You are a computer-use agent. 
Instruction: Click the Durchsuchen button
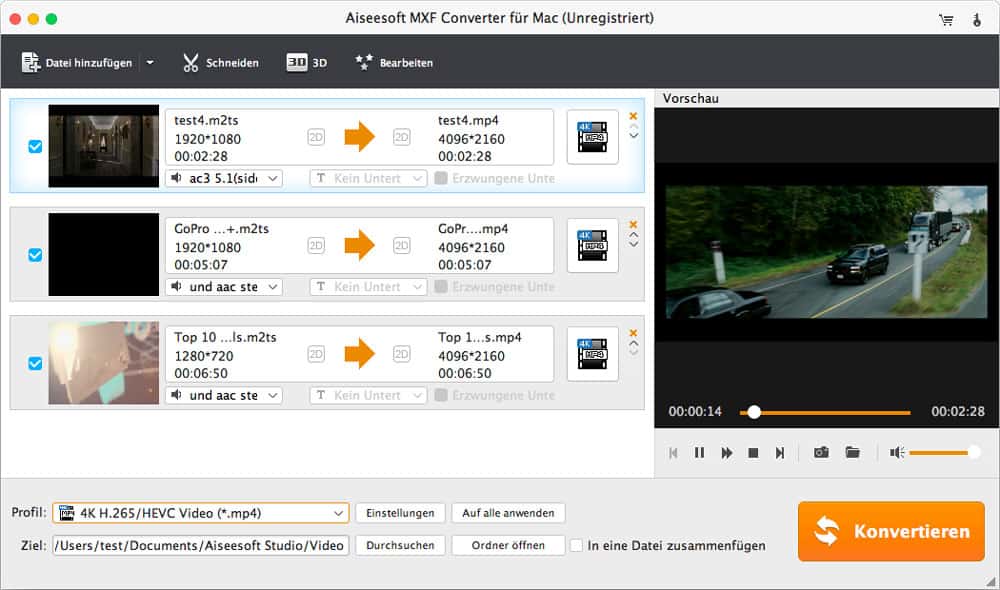400,545
